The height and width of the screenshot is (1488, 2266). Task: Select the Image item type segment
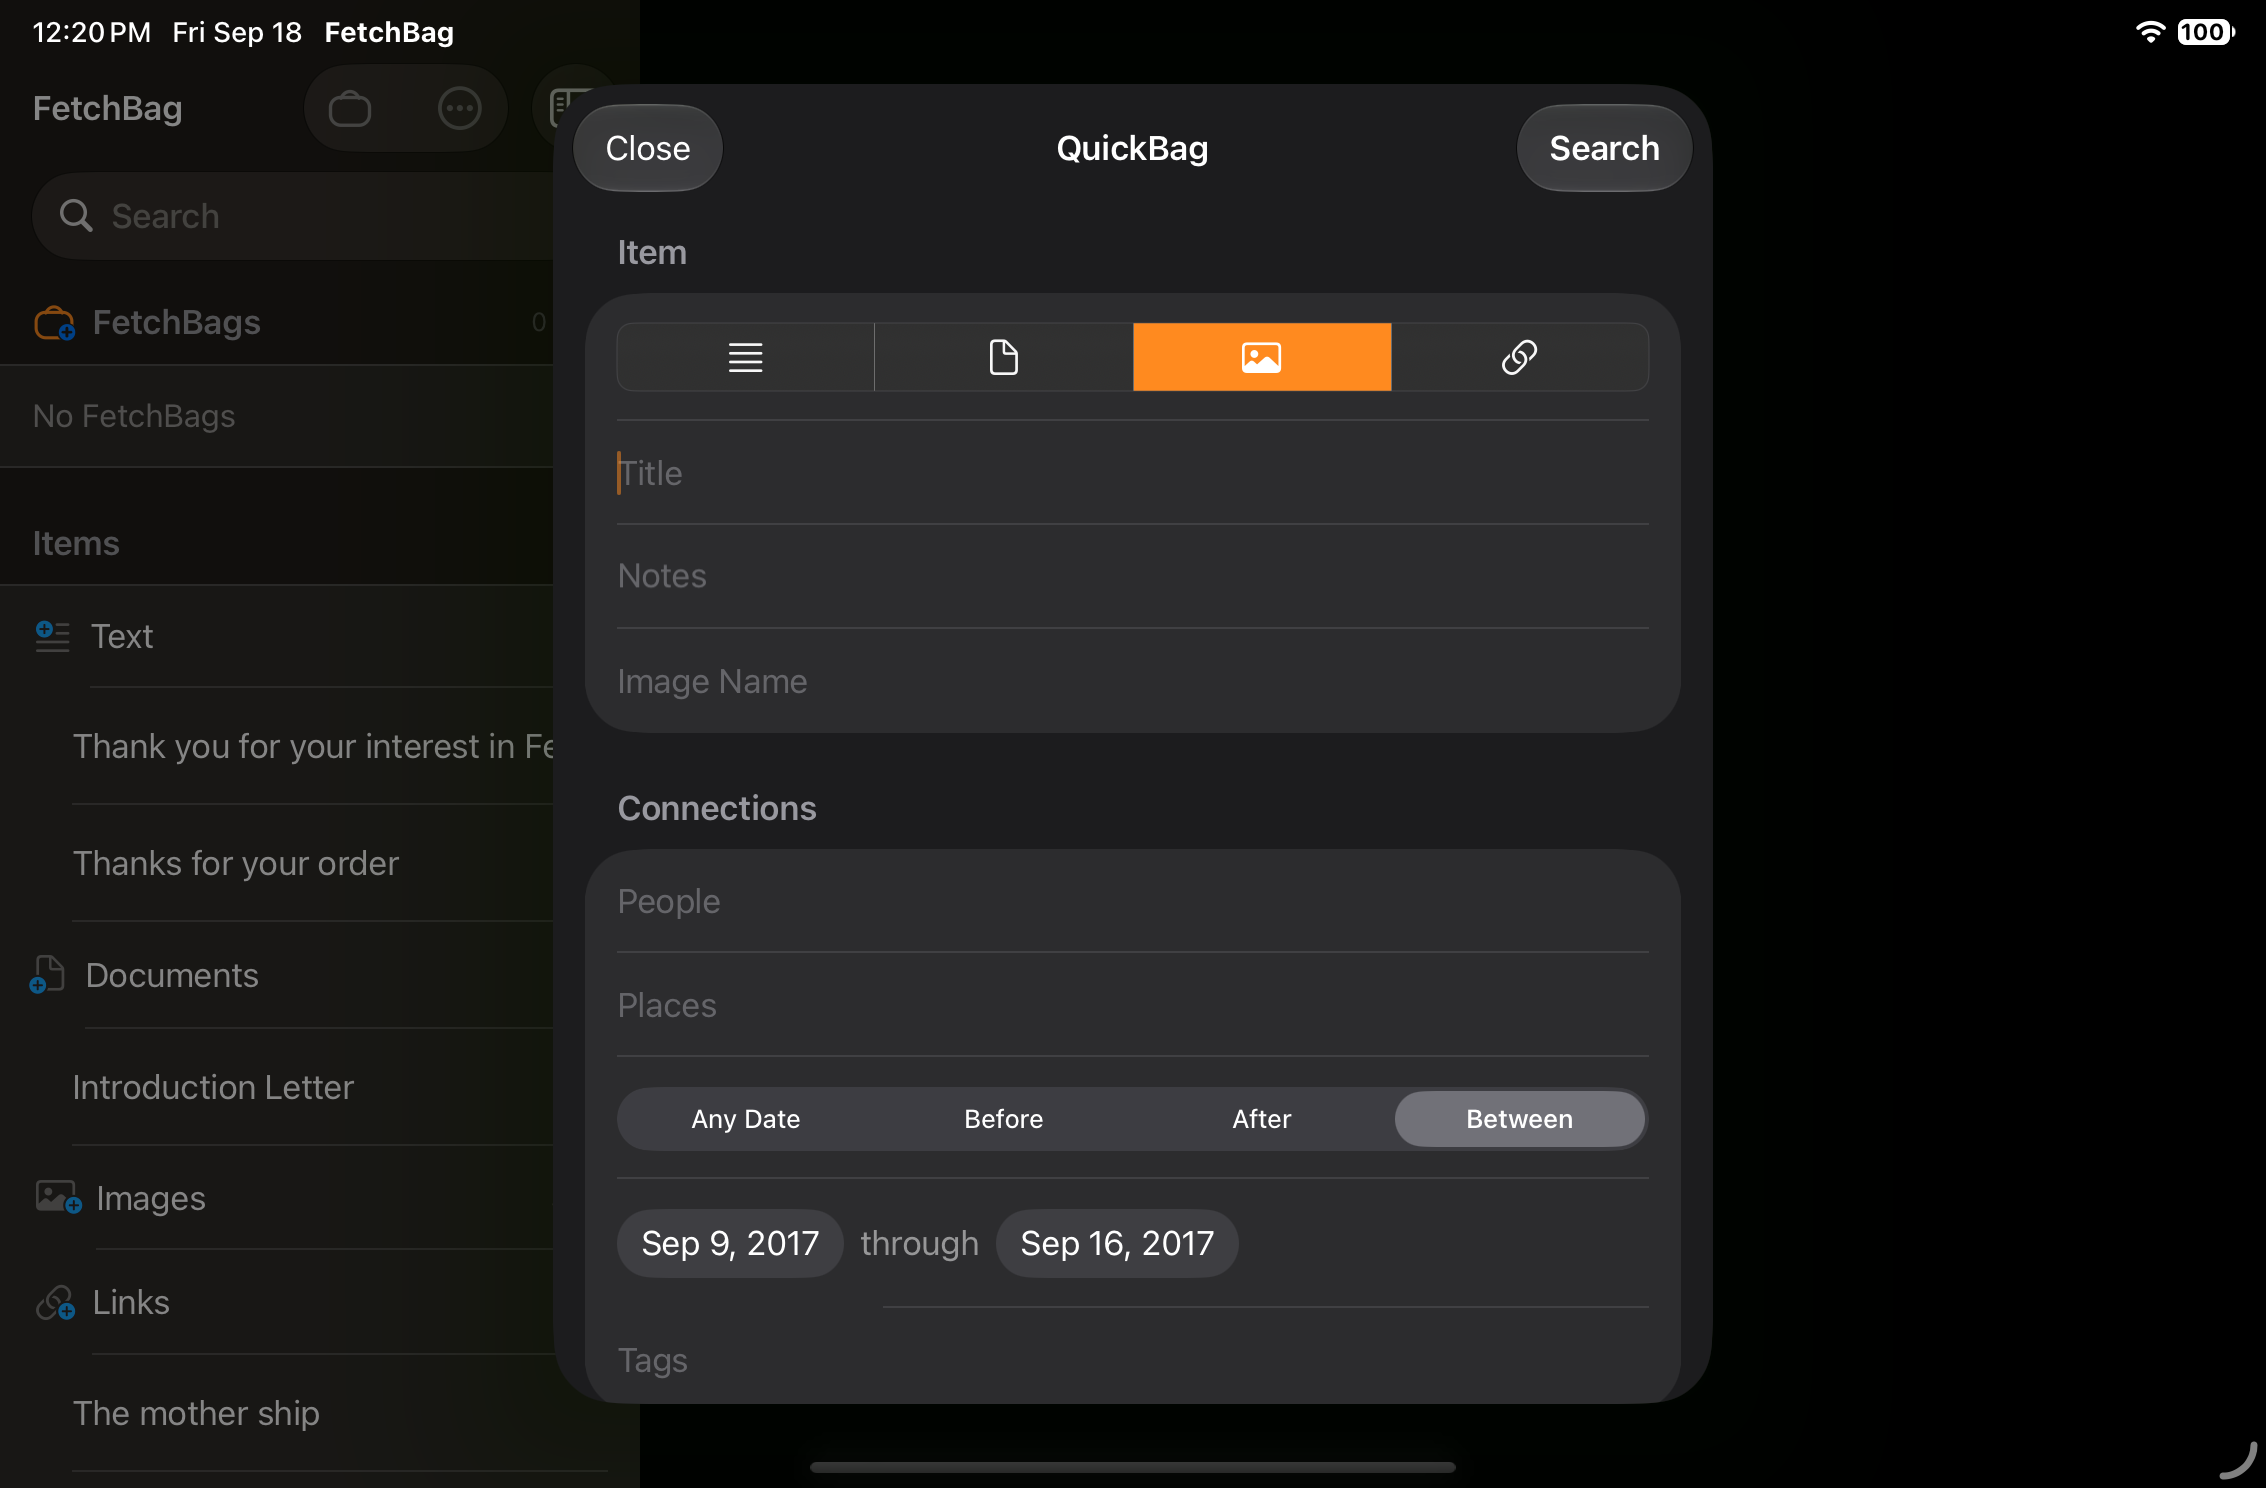(x=1262, y=357)
